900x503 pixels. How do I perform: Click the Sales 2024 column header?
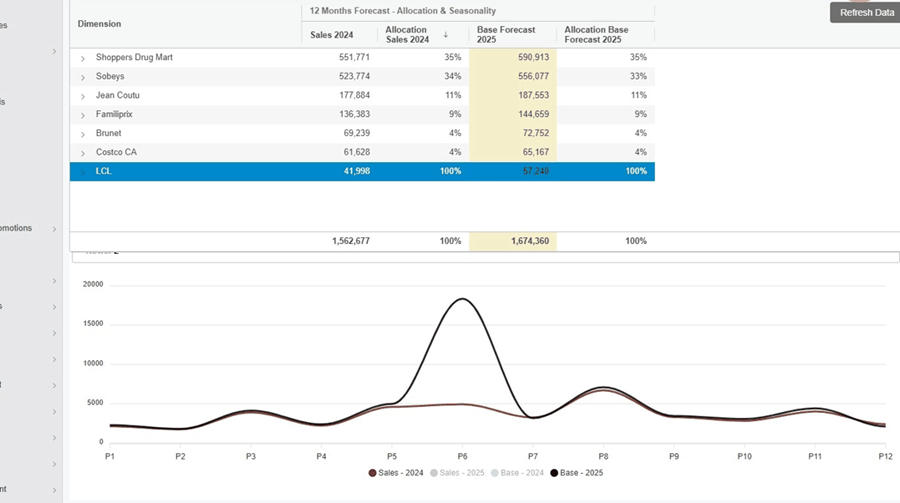pos(332,35)
